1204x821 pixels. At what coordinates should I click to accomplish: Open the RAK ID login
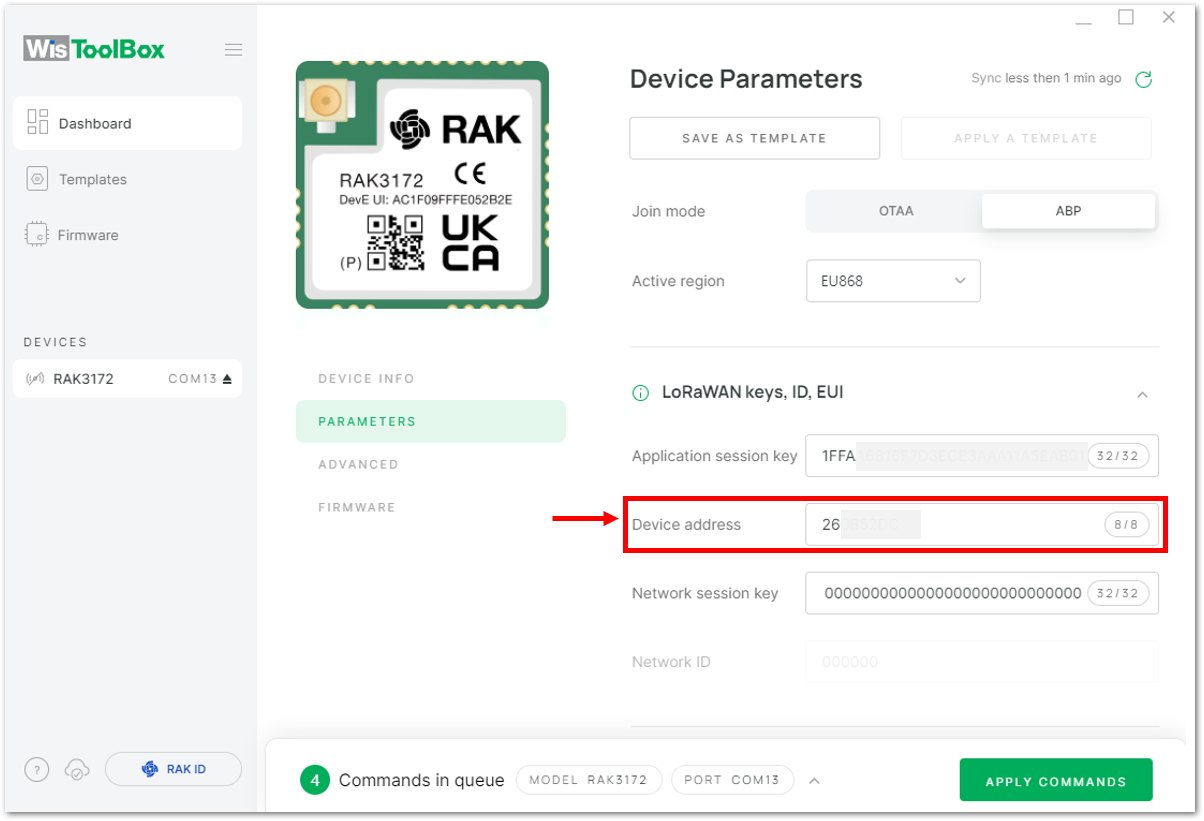click(173, 769)
